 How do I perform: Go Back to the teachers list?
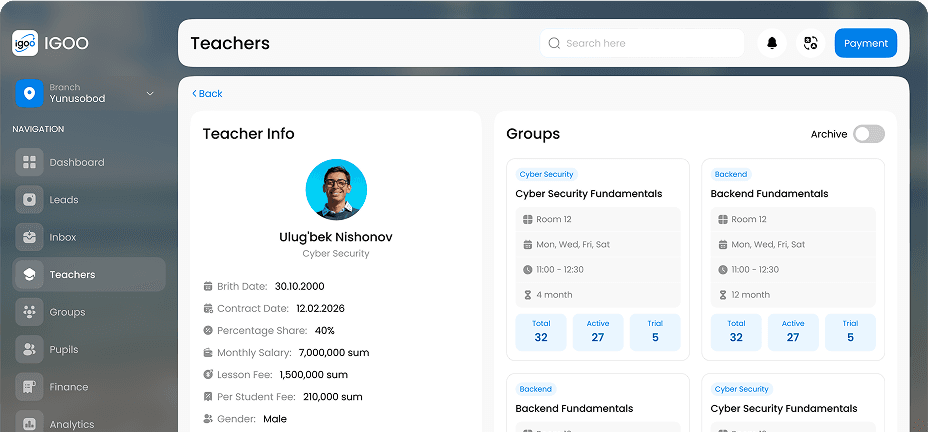pos(207,94)
